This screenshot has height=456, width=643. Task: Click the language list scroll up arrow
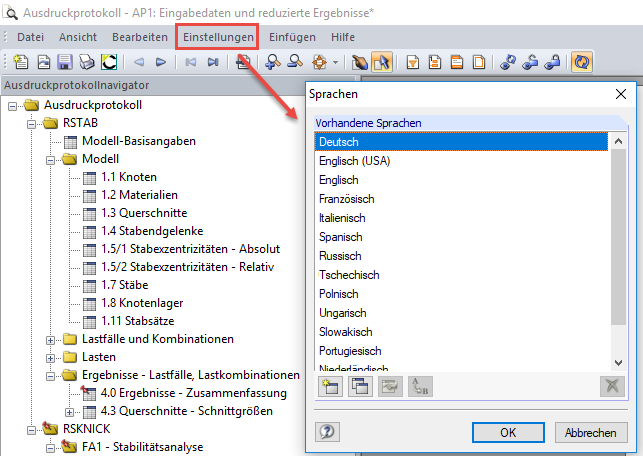(618, 141)
